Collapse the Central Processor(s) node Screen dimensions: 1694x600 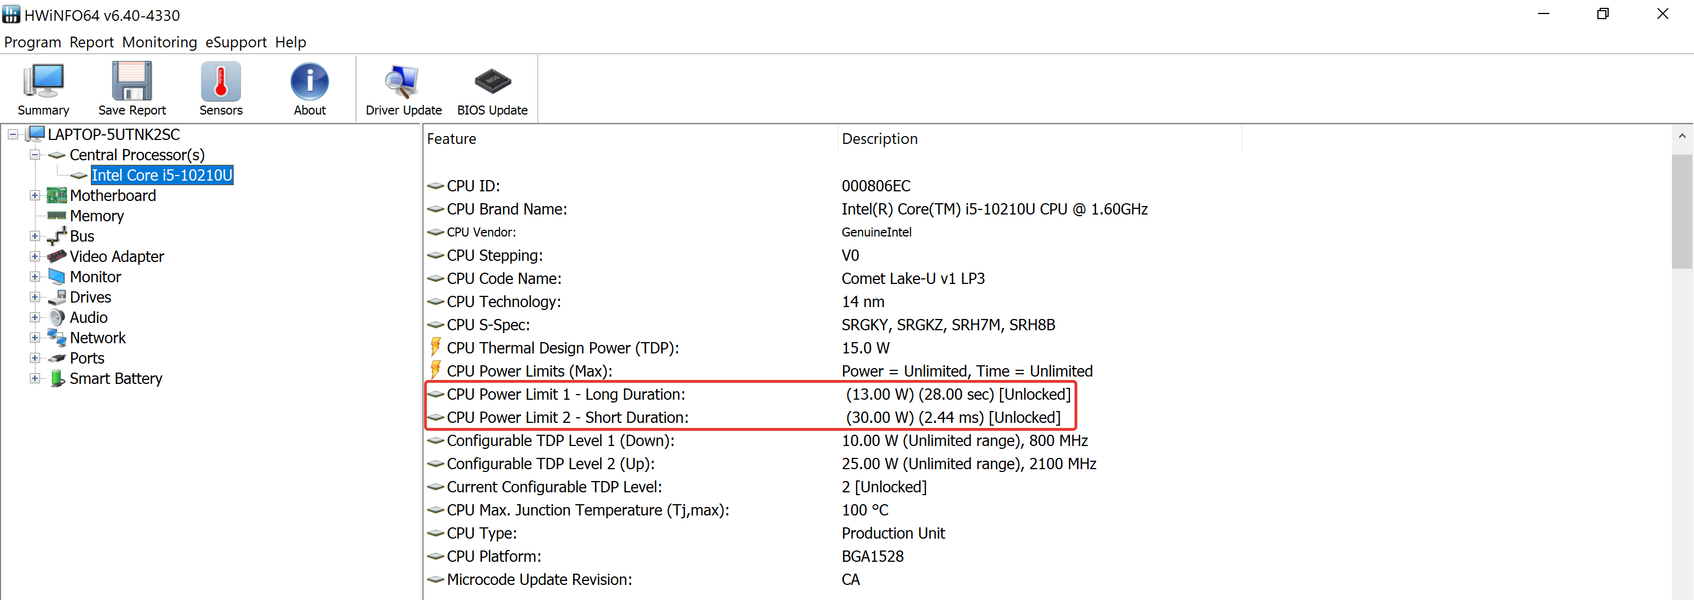click(35, 155)
